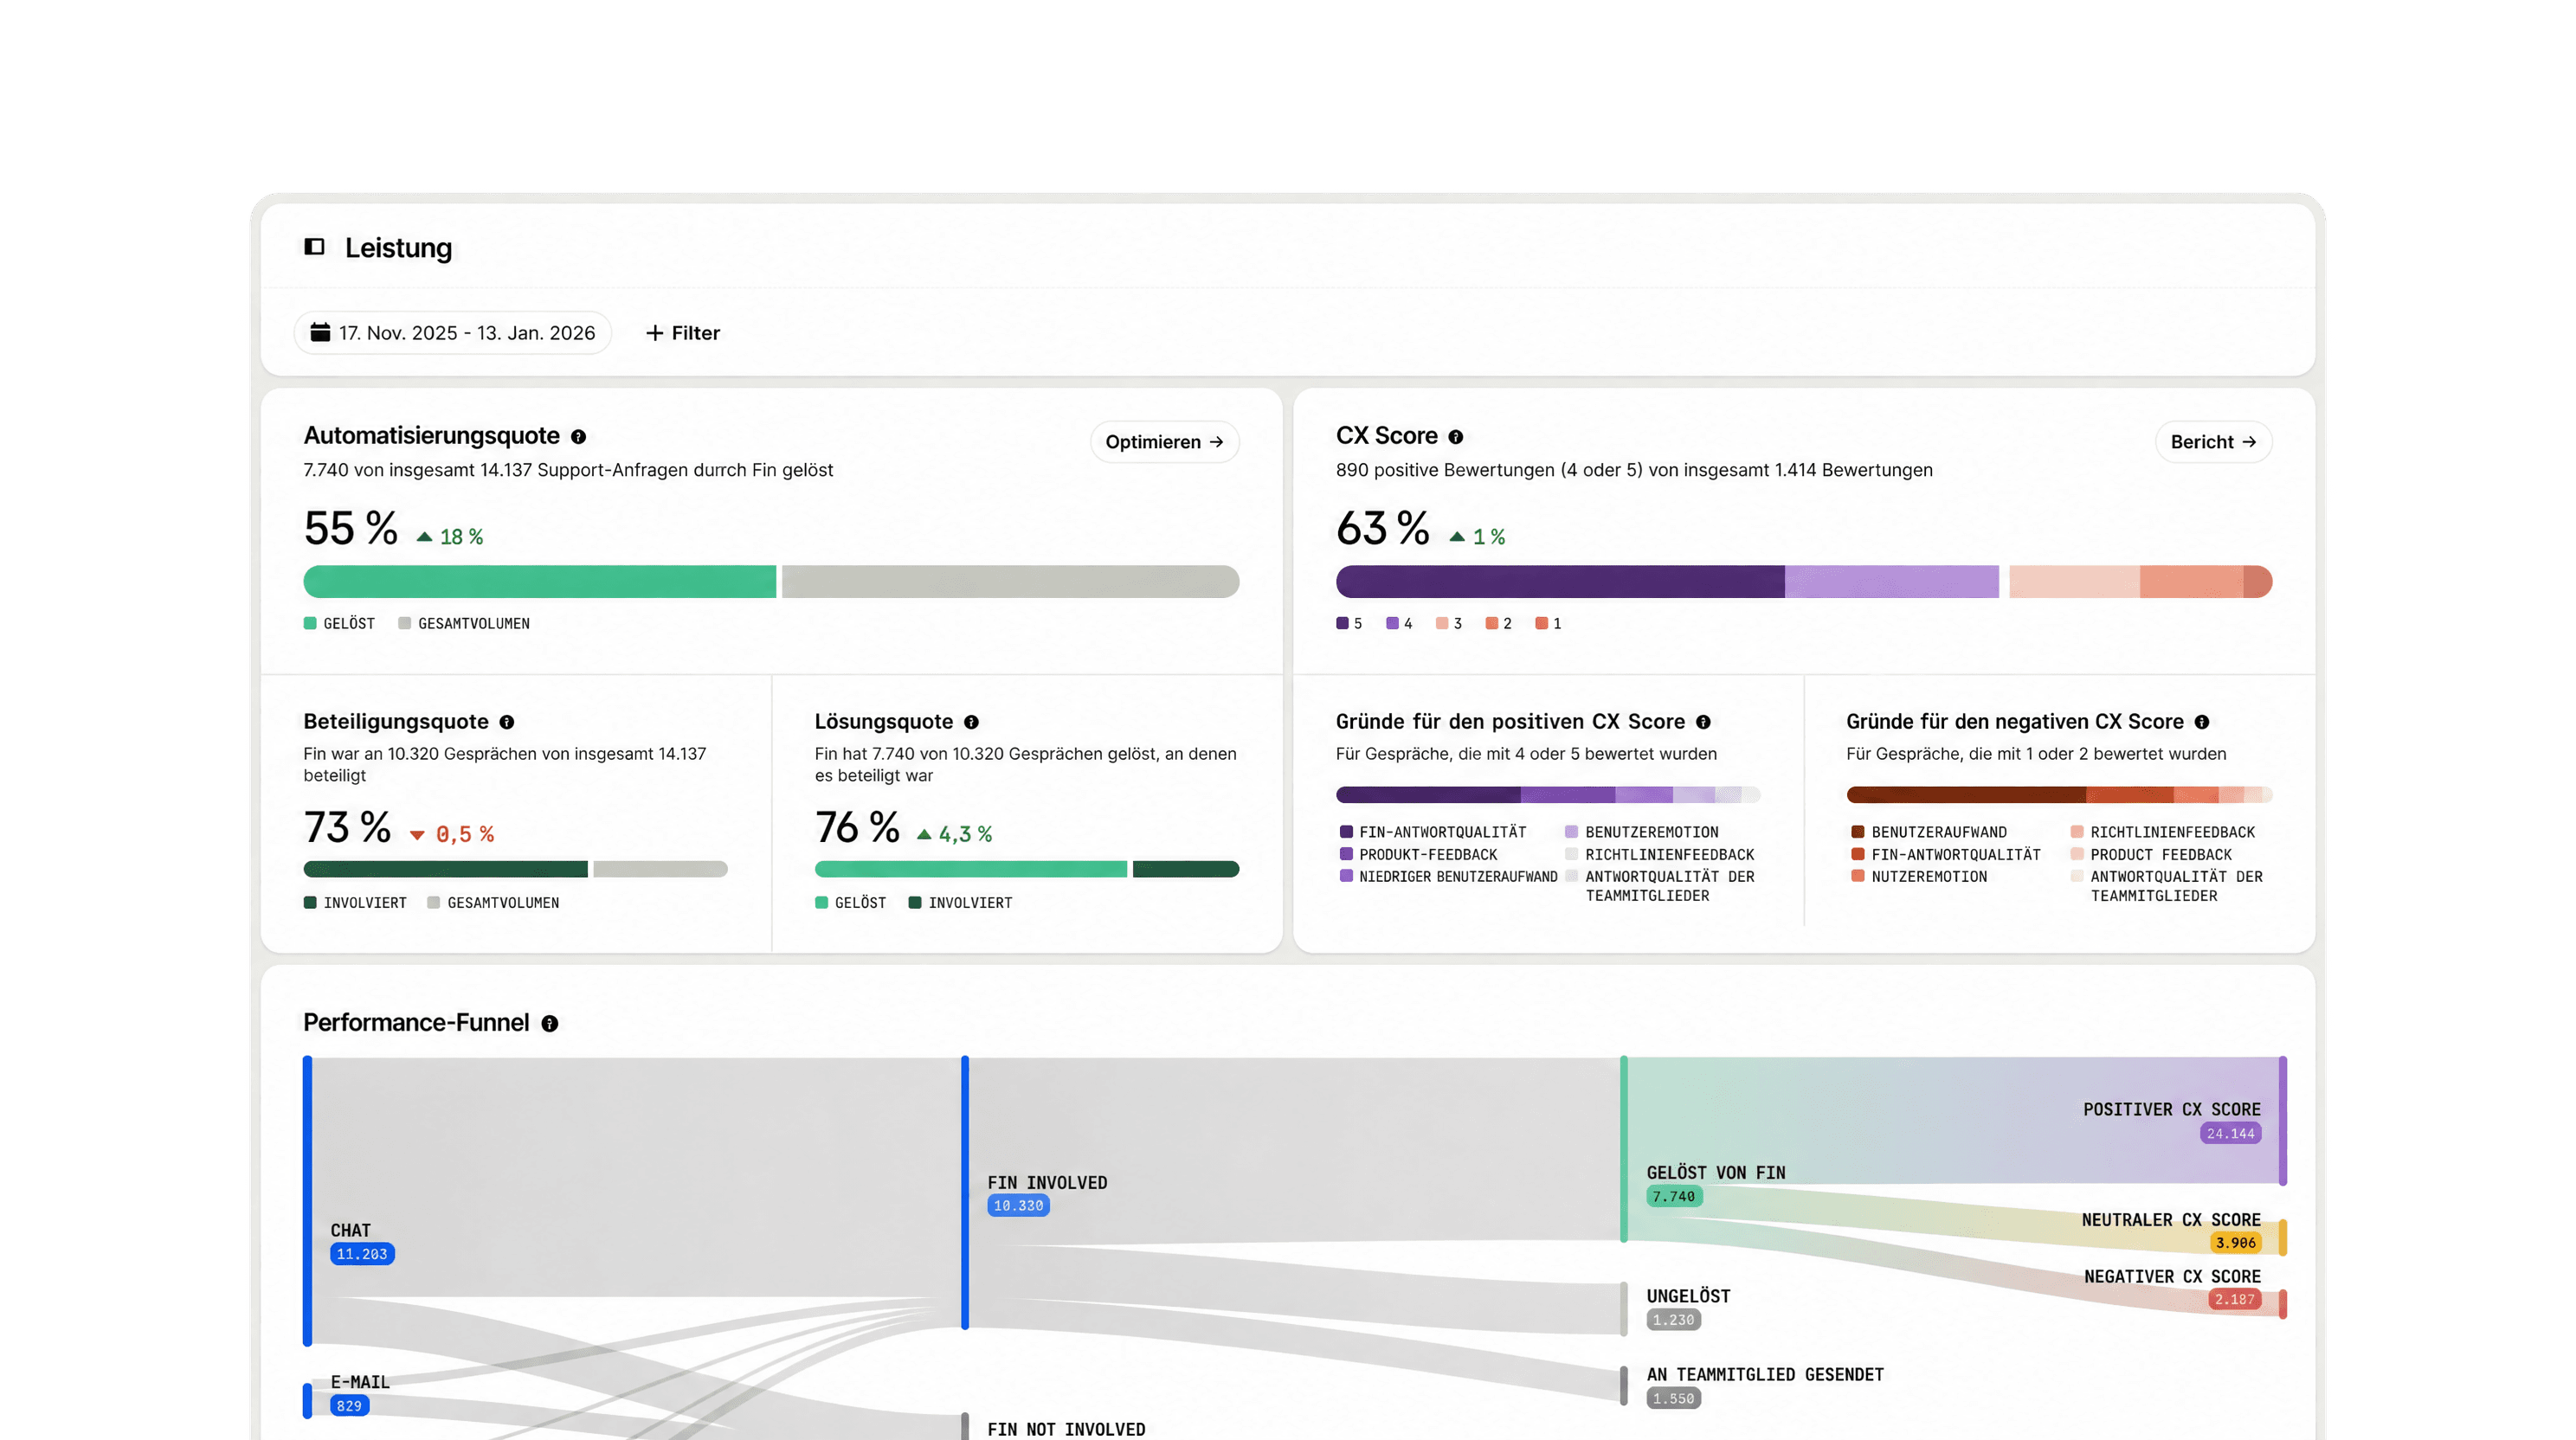The image size is (2576, 1440).
Task: Click An Teammitglied gesendet value 1.550
Action: pos(1674,1399)
